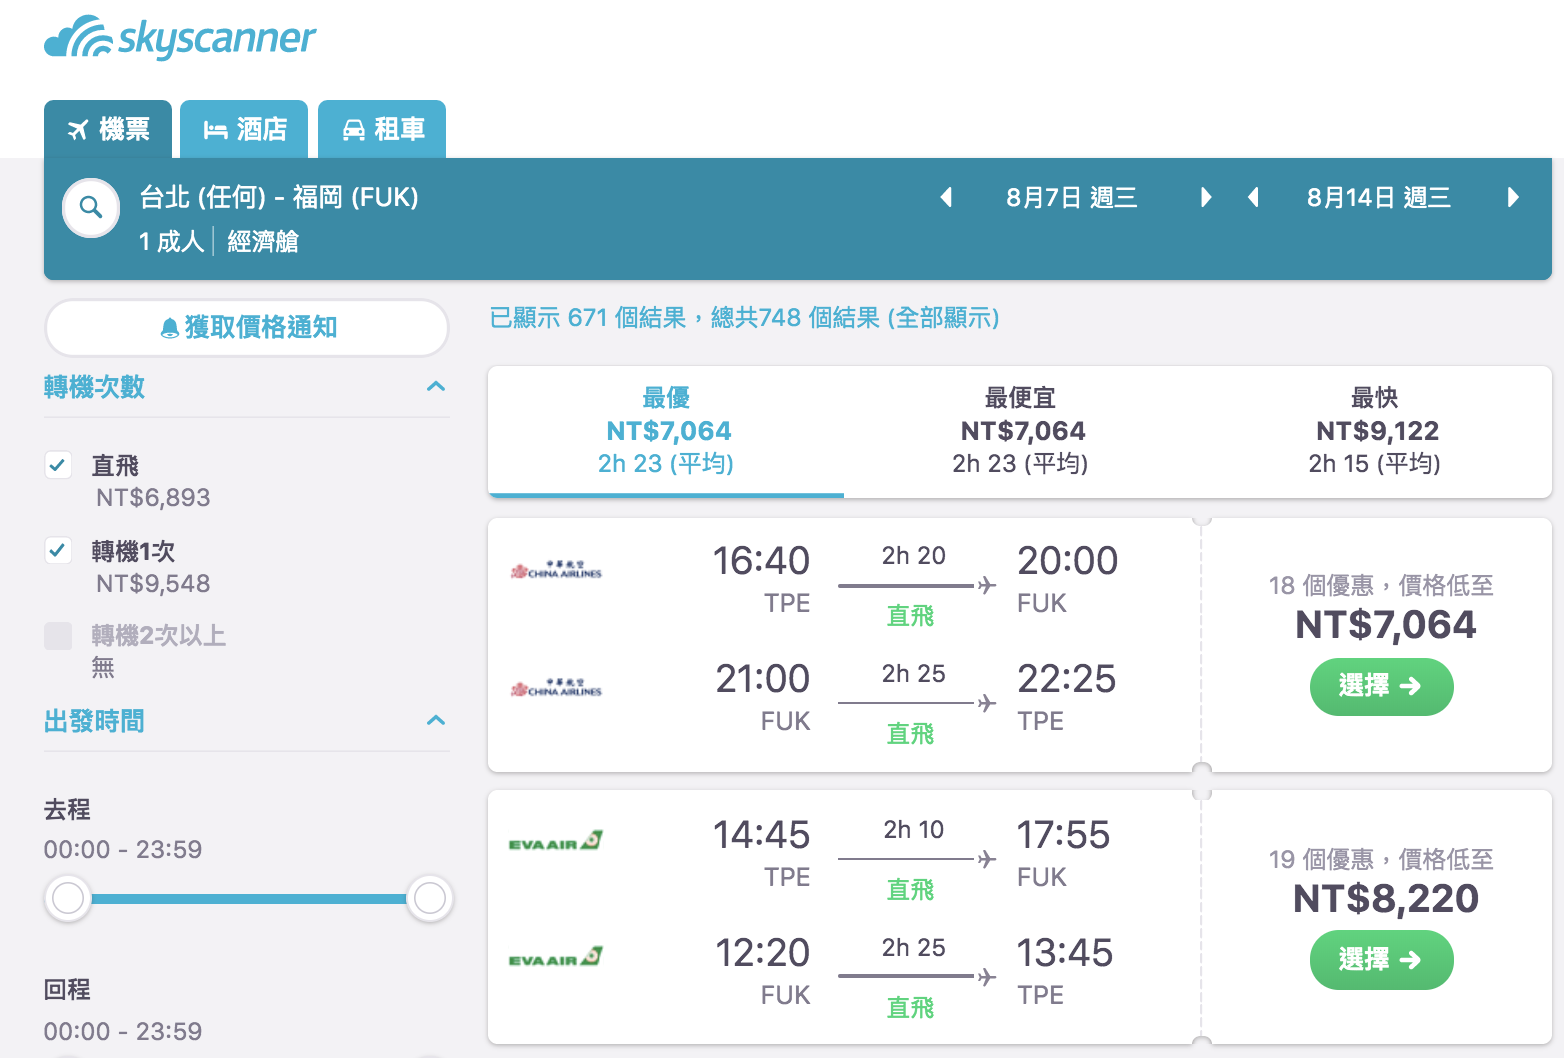Switch to the 租車 car rental tab
Screen dimensions: 1564x1058
click(x=382, y=129)
